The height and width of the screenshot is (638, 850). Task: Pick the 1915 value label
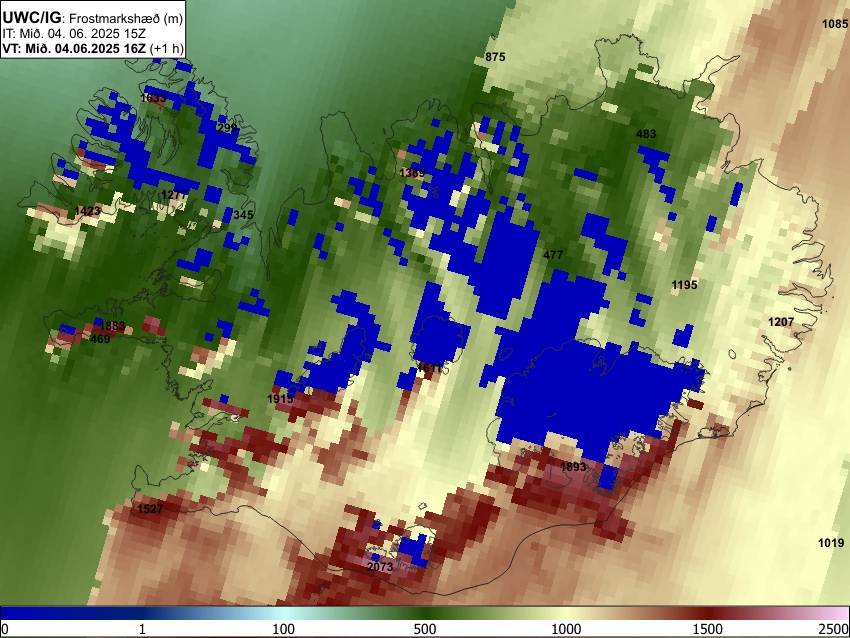point(280,399)
